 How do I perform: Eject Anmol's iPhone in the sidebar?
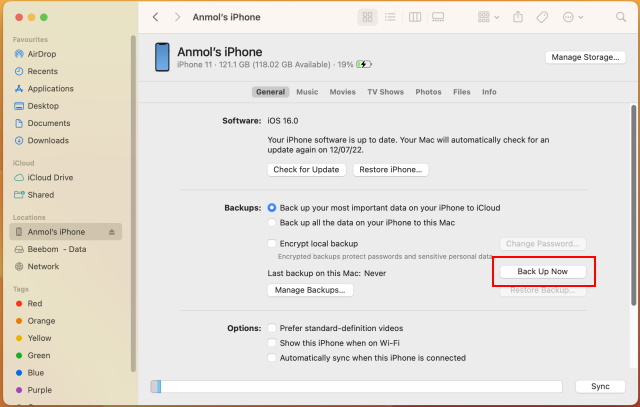(112, 232)
